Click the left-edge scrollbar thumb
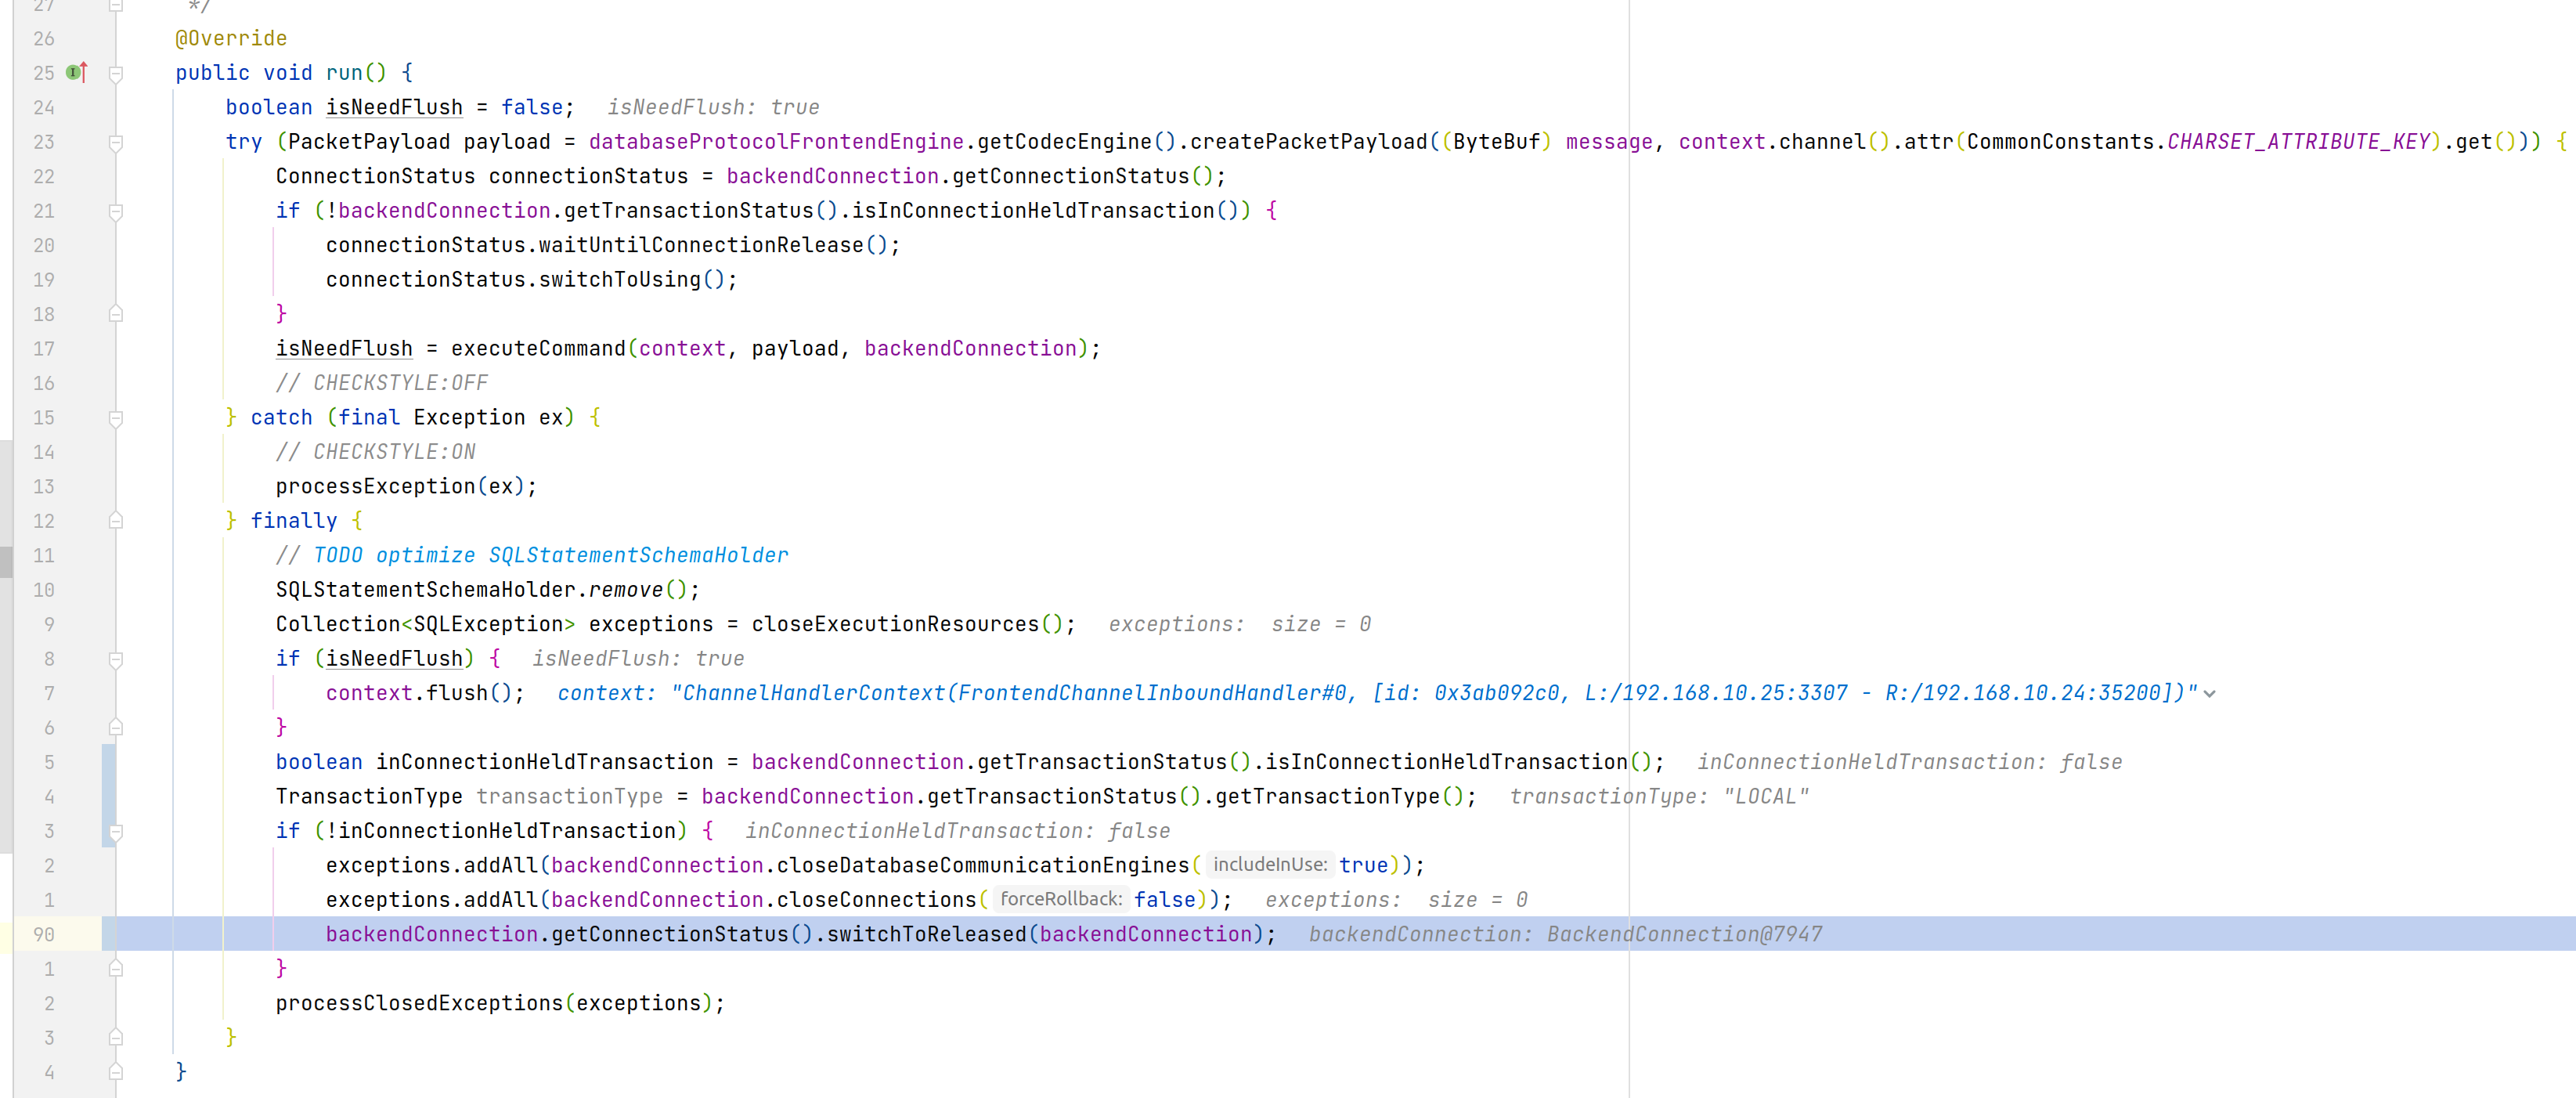This screenshot has height=1098, width=2576. tap(6, 561)
